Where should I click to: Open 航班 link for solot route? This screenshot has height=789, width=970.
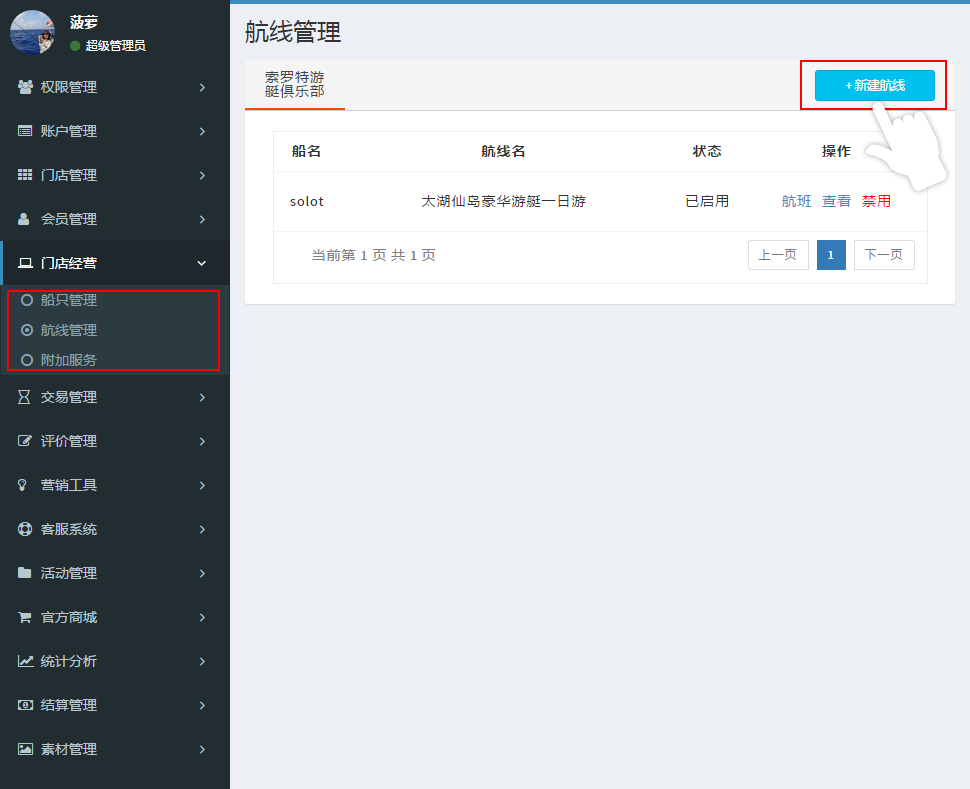796,201
